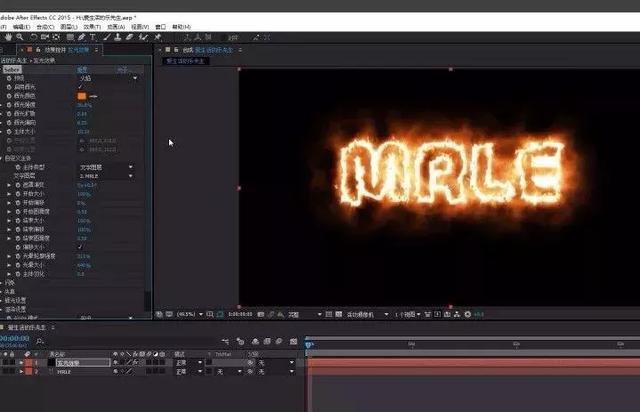
Task: Select the Type text tool
Action: (93, 37)
